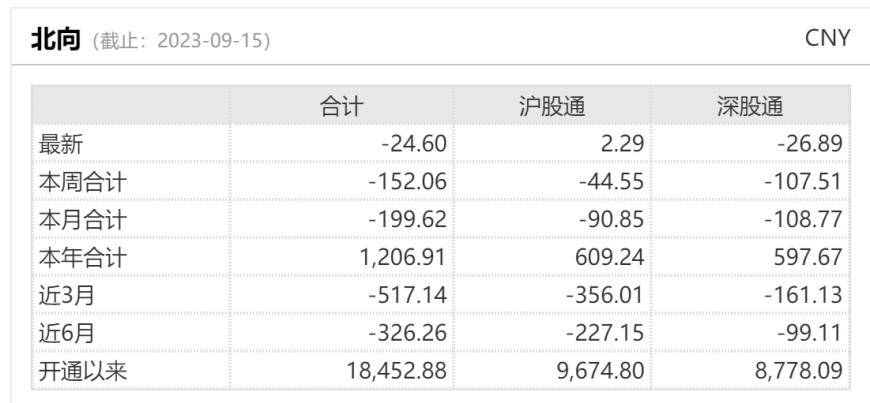Click the 深股通 weekly value -107.51
870x403 pixels.
click(802, 182)
